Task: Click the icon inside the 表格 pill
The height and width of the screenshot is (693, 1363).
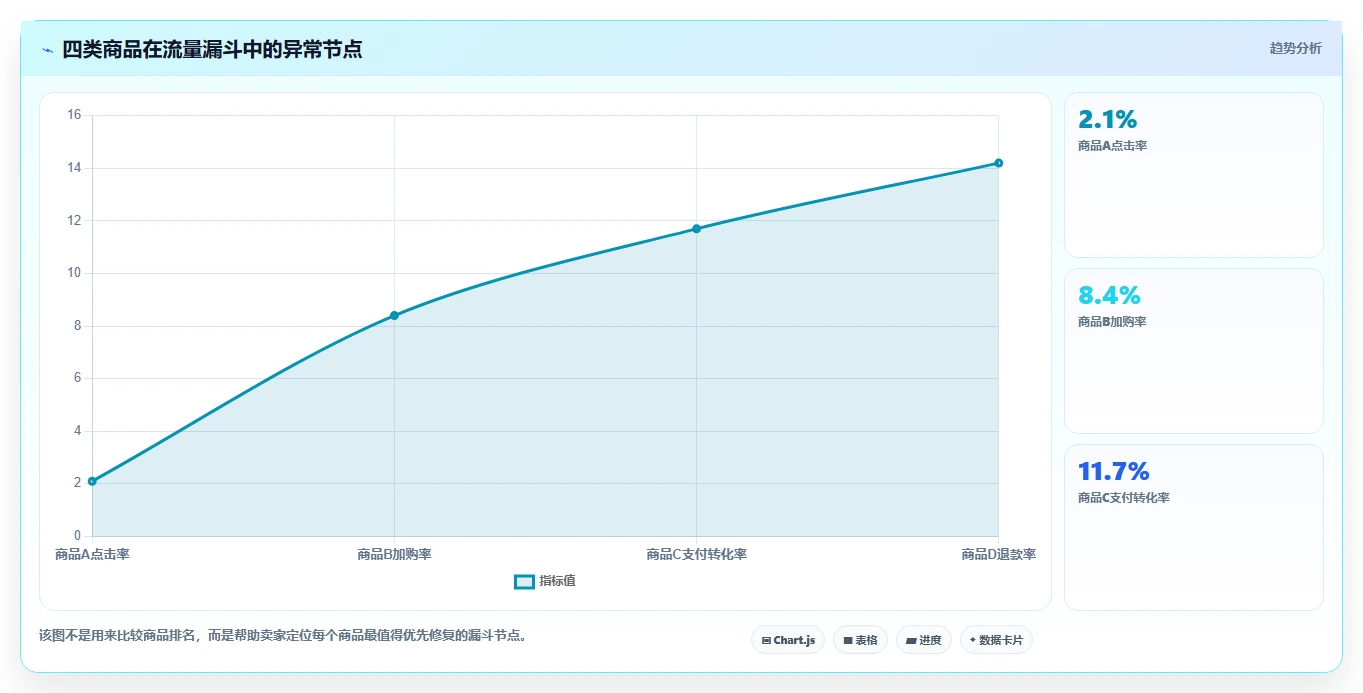Action: (x=848, y=640)
